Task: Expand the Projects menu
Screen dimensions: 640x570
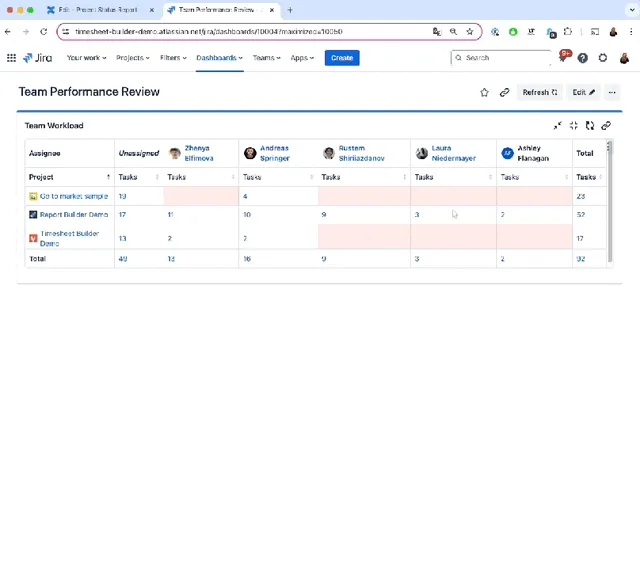Action: click(x=133, y=58)
